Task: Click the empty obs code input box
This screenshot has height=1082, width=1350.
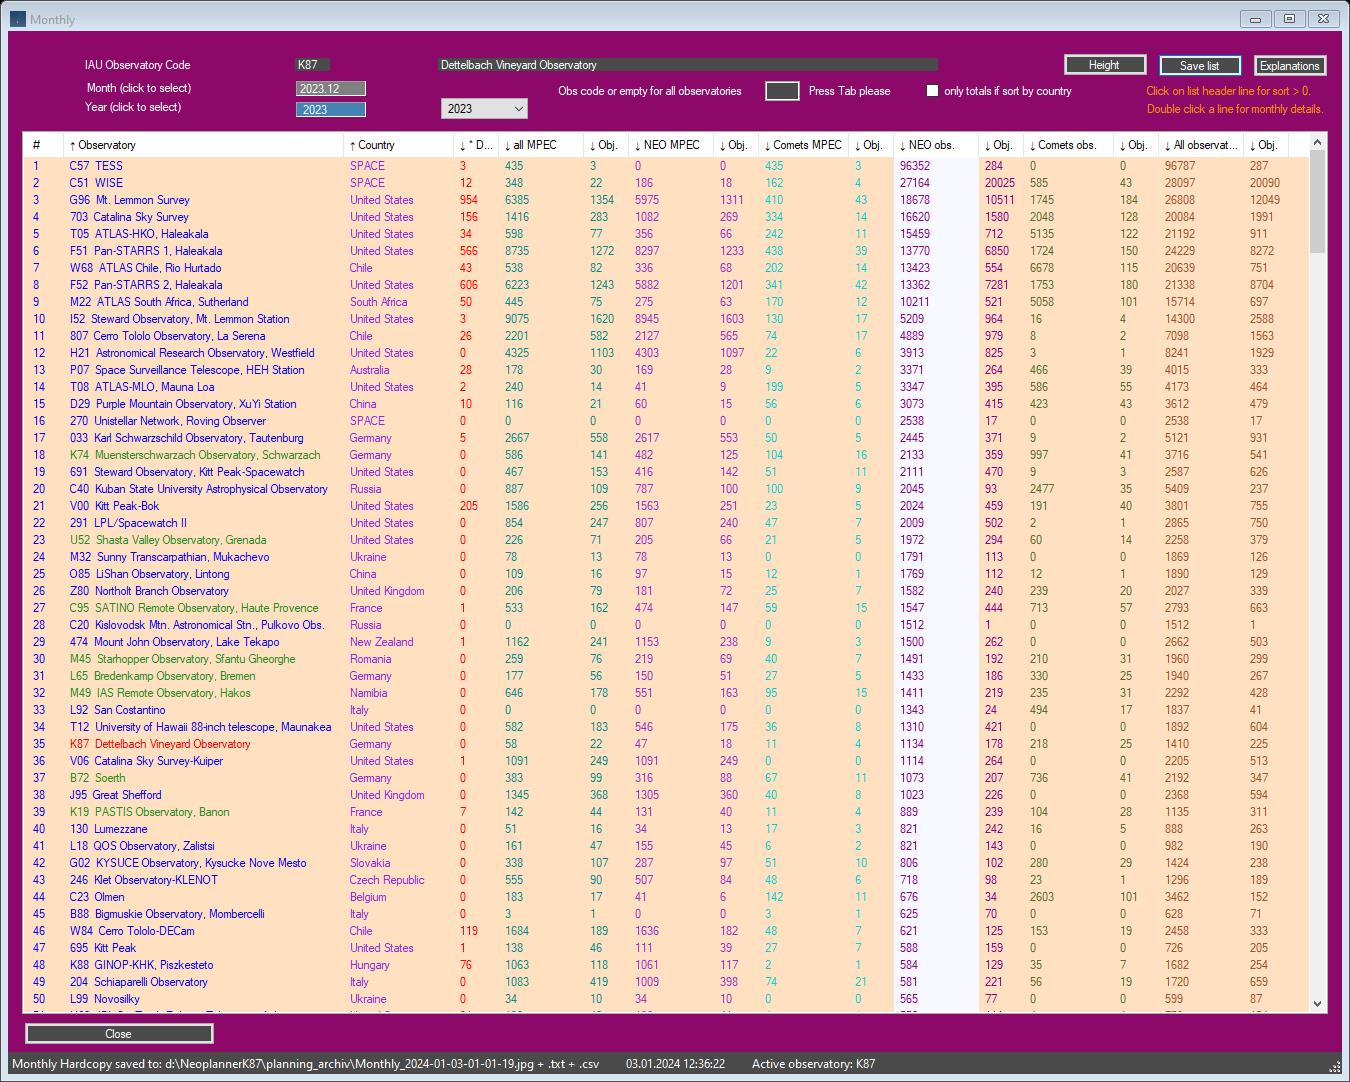Action: 782,91
